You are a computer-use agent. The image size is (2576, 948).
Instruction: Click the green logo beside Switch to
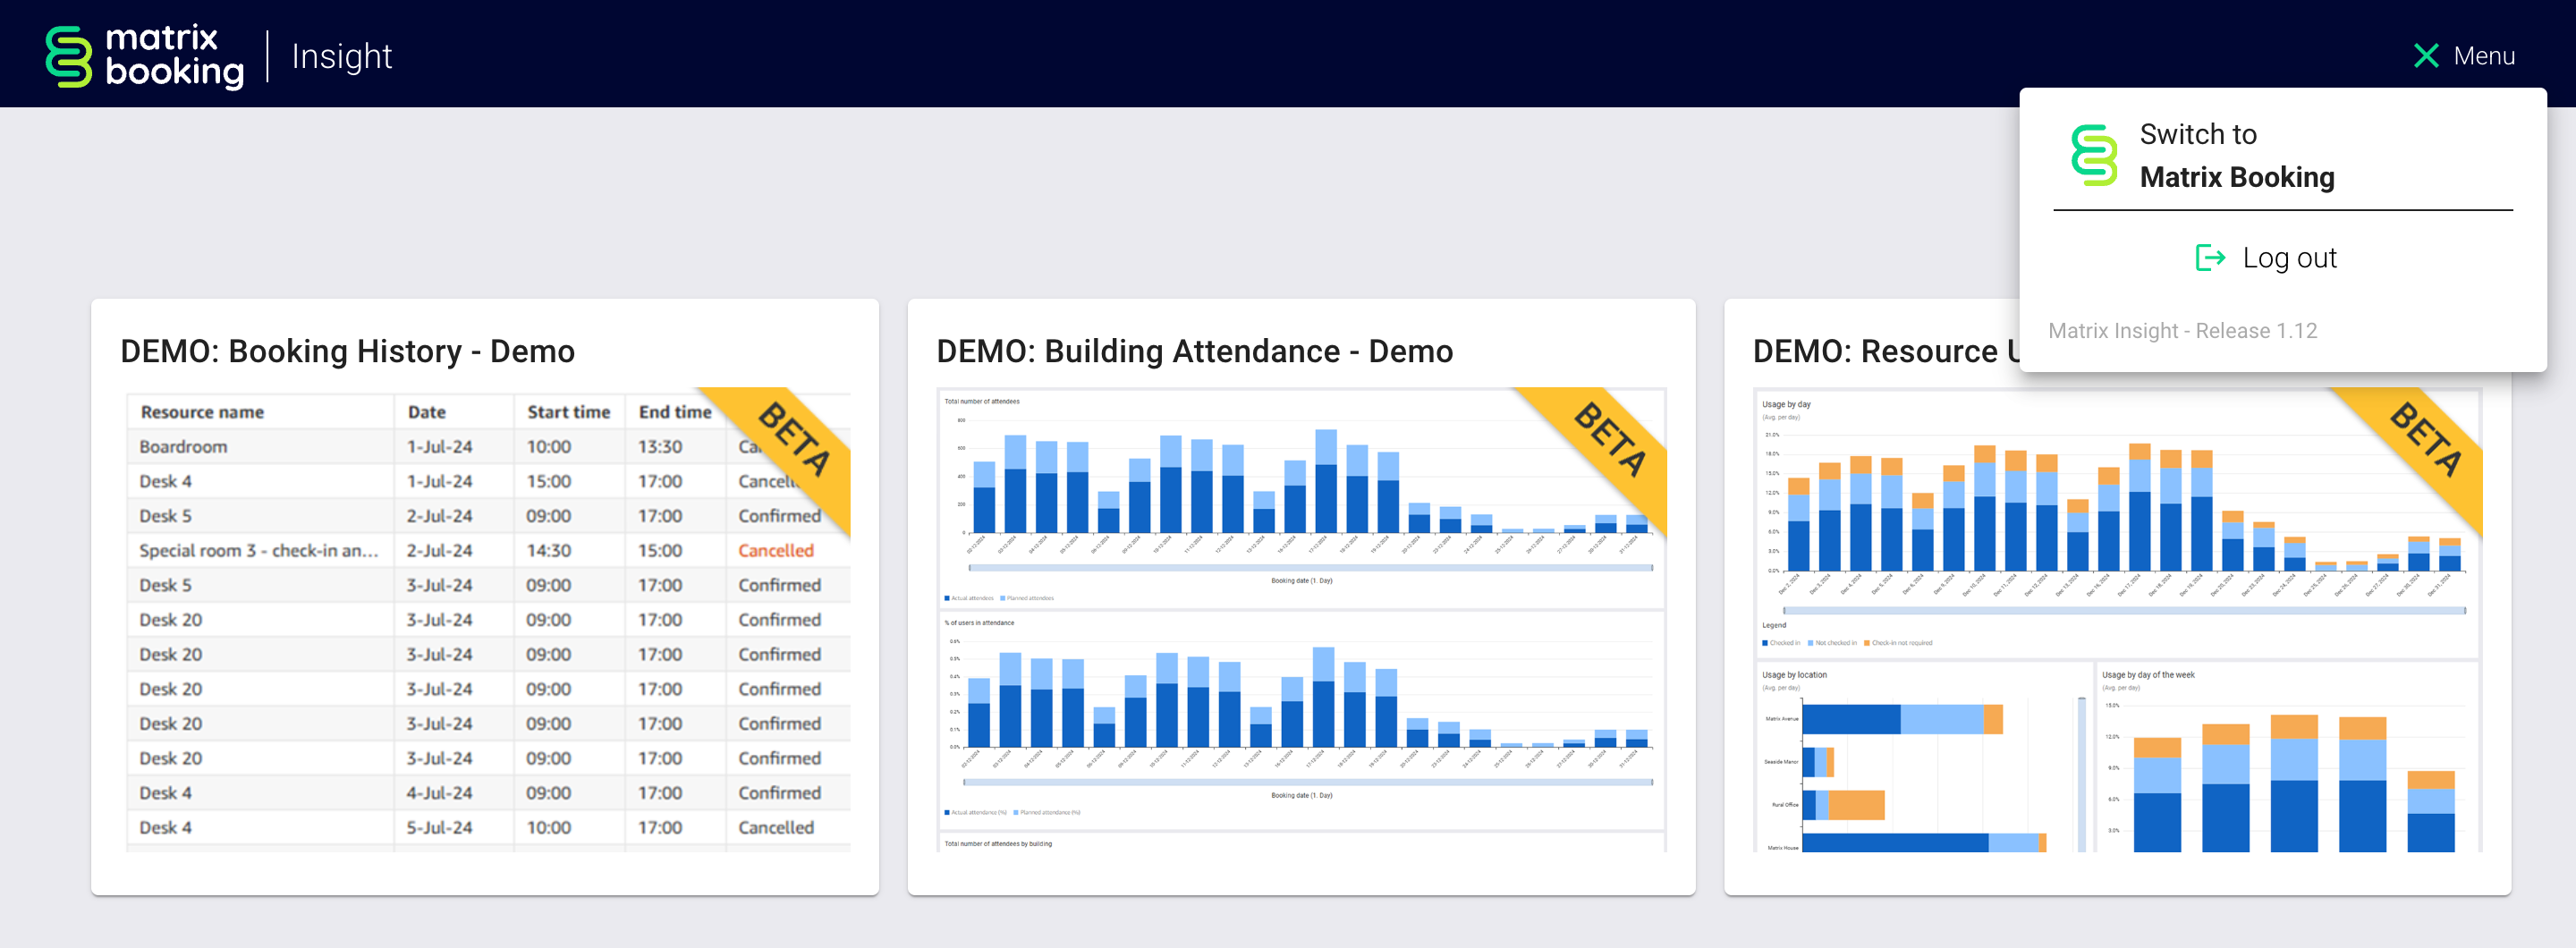2093,155
